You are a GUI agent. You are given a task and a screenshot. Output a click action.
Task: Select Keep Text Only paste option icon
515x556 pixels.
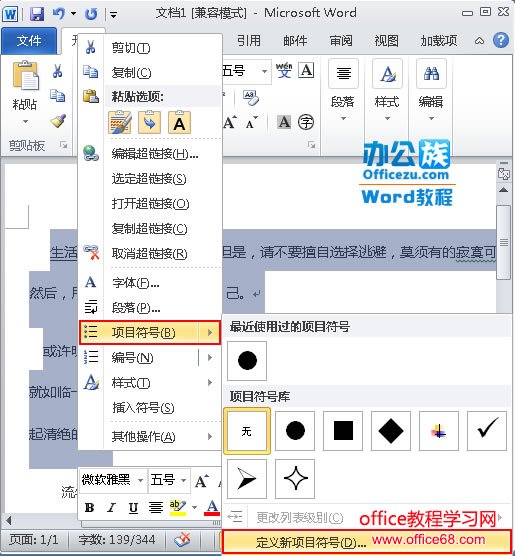(179, 122)
